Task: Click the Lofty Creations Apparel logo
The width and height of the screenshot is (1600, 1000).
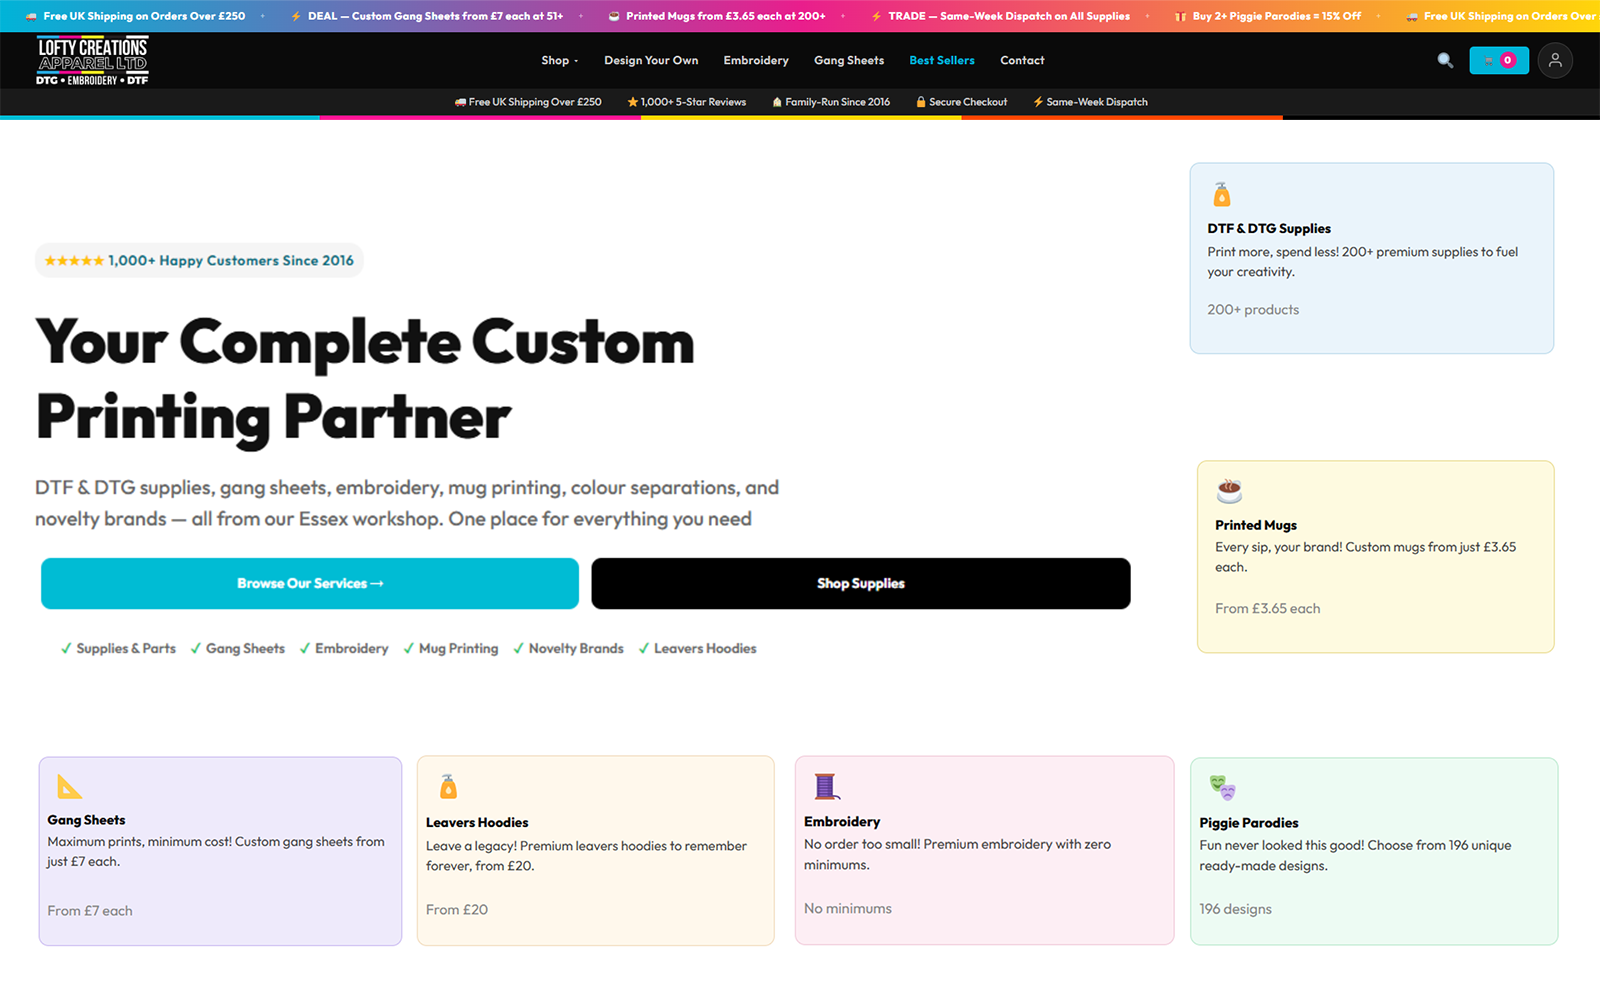Action: 92,60
